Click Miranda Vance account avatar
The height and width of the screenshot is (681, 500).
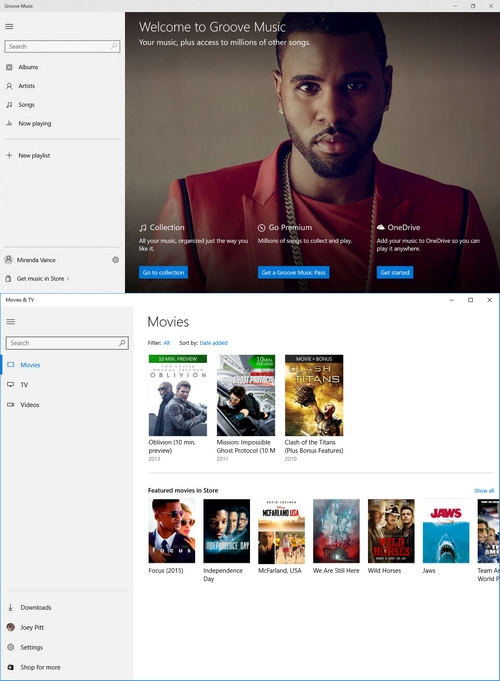click(x=8, y=260)
